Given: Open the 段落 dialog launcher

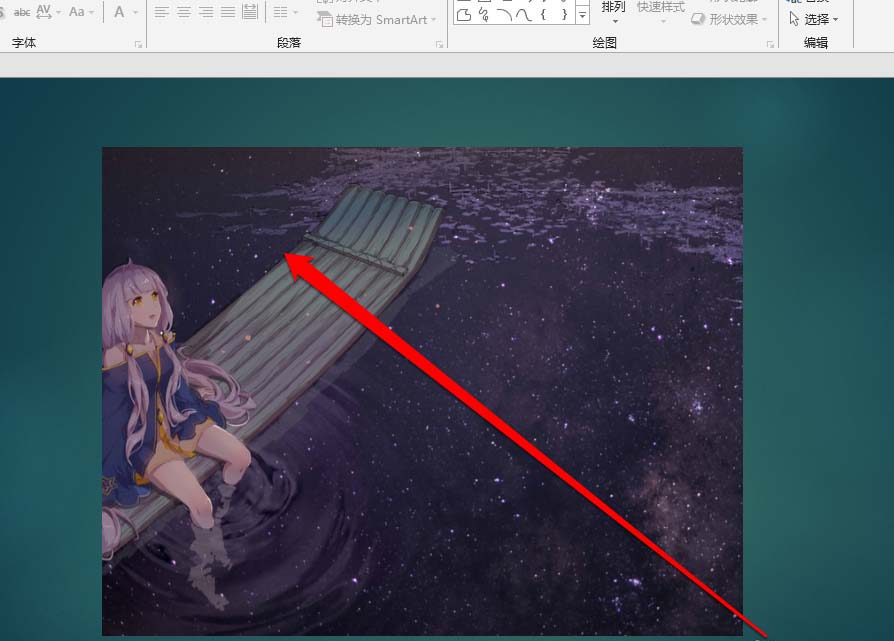Looking at the screenshot, I should click(439, 44).
